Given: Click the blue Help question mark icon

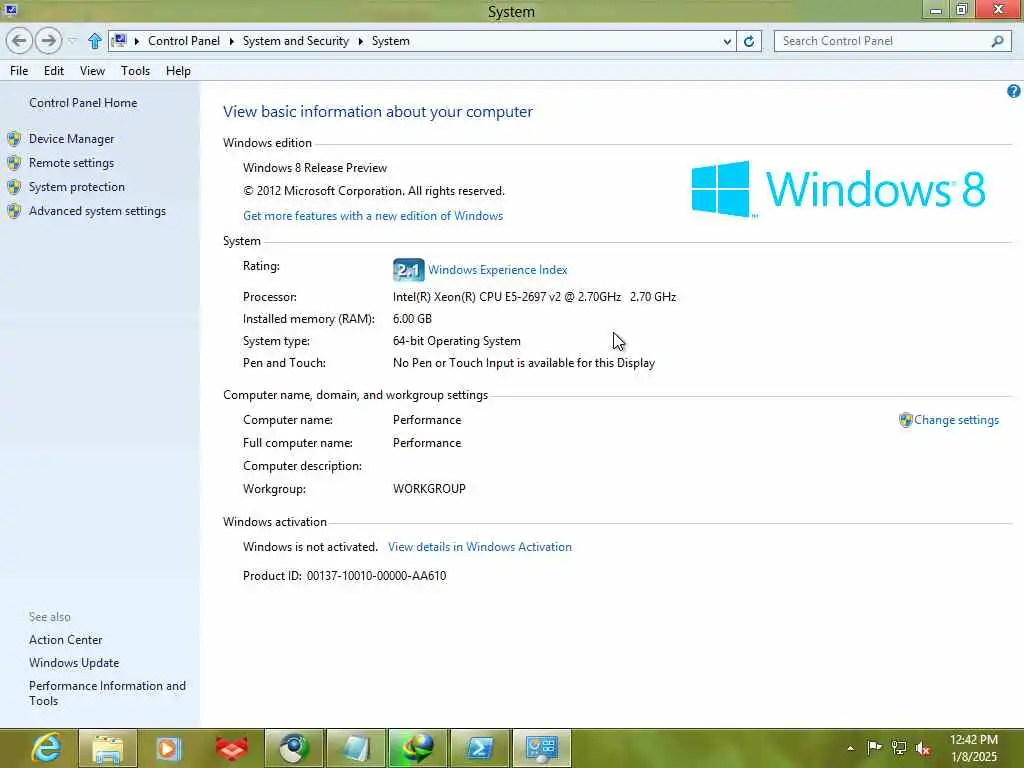Looking at the screenshot, I should [x=1014, y=91].
